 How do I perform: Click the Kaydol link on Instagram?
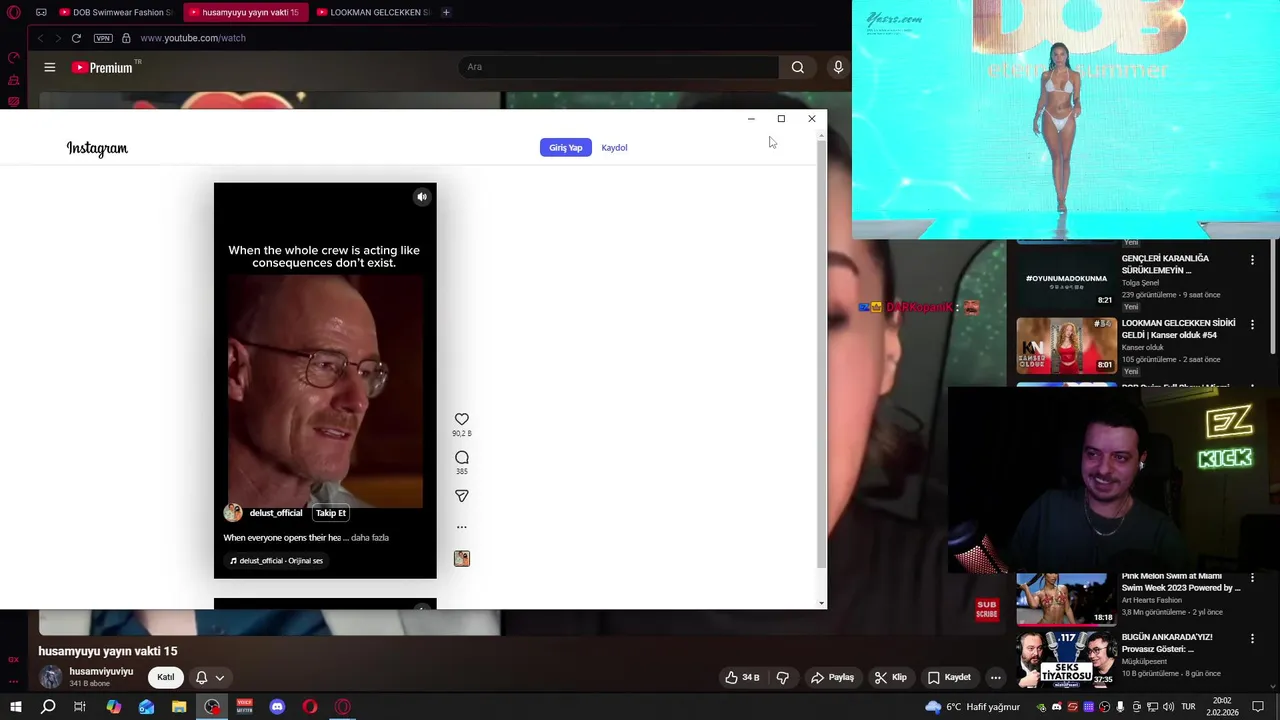tap(614, 148)
